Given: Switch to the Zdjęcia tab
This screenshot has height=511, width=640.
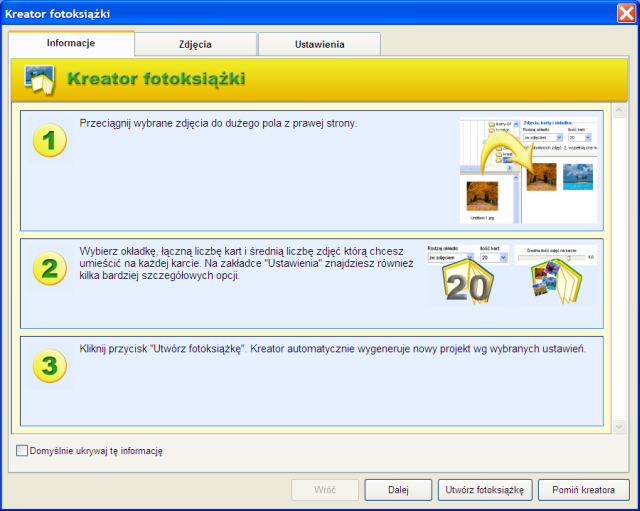Looking at the screenshot, I should click(195, 45).
